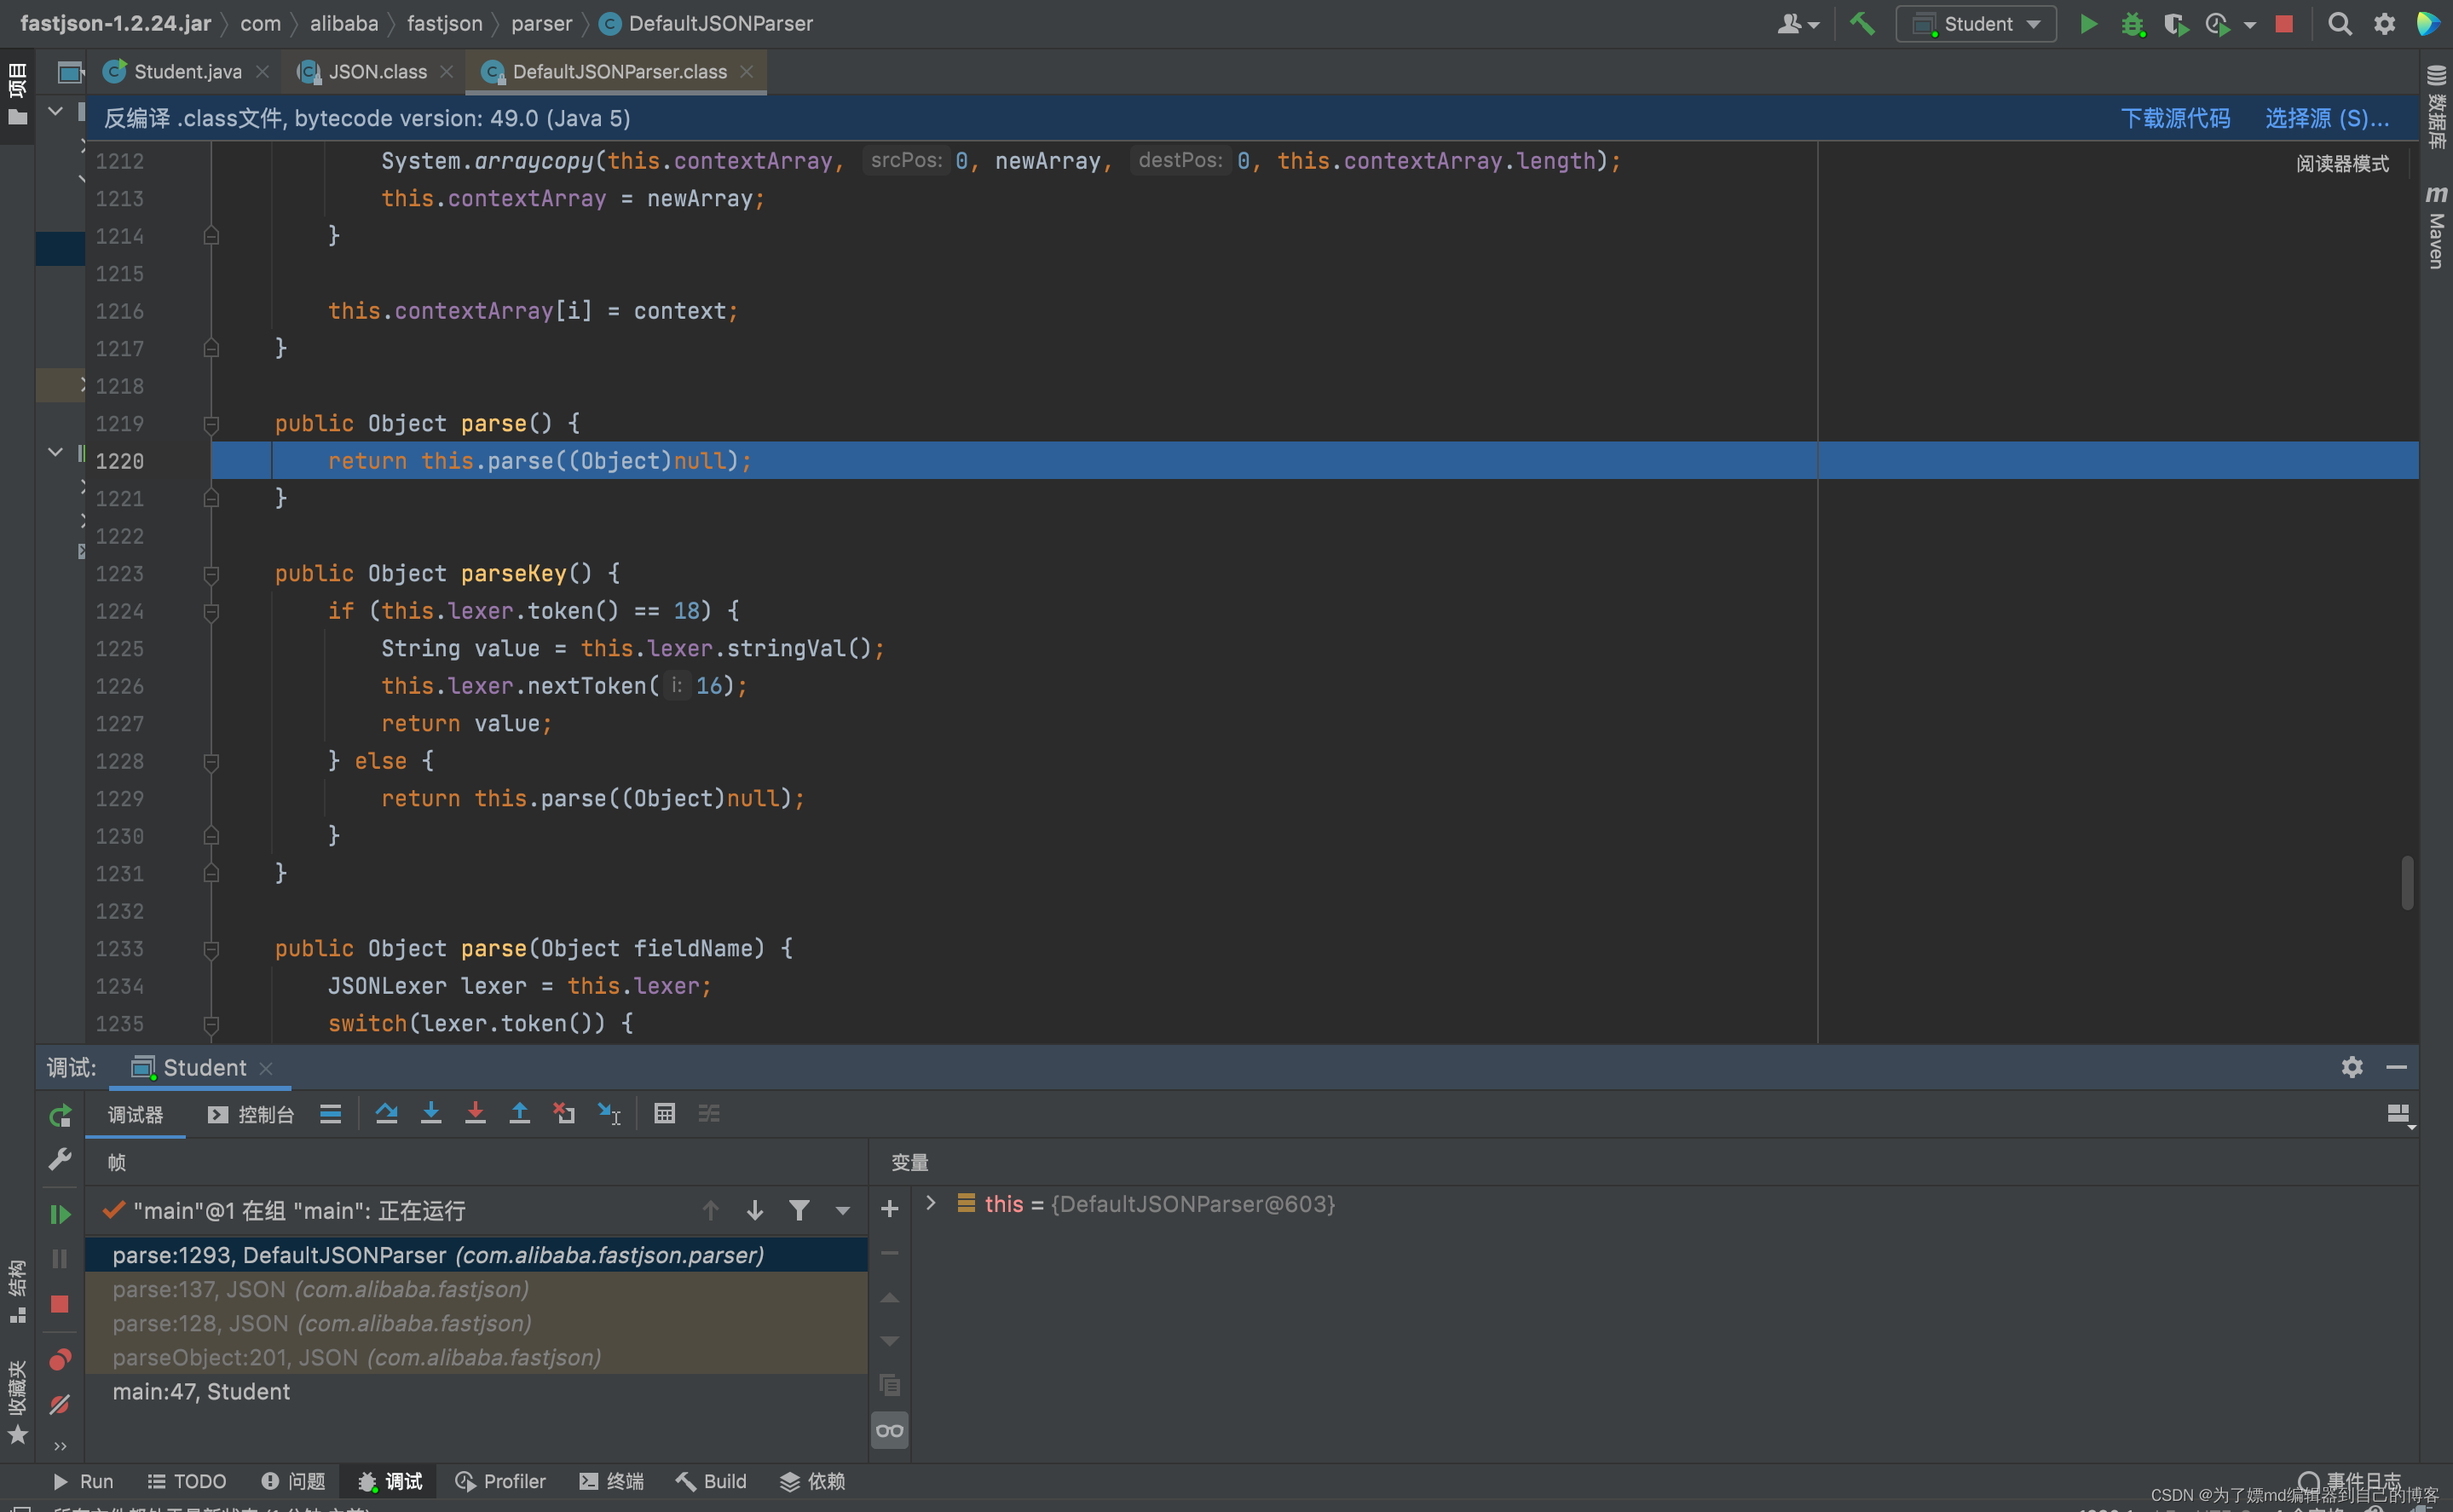Select frame main:47, Student
This screenshot has width=2453, height=1512.
point(476,1391)
